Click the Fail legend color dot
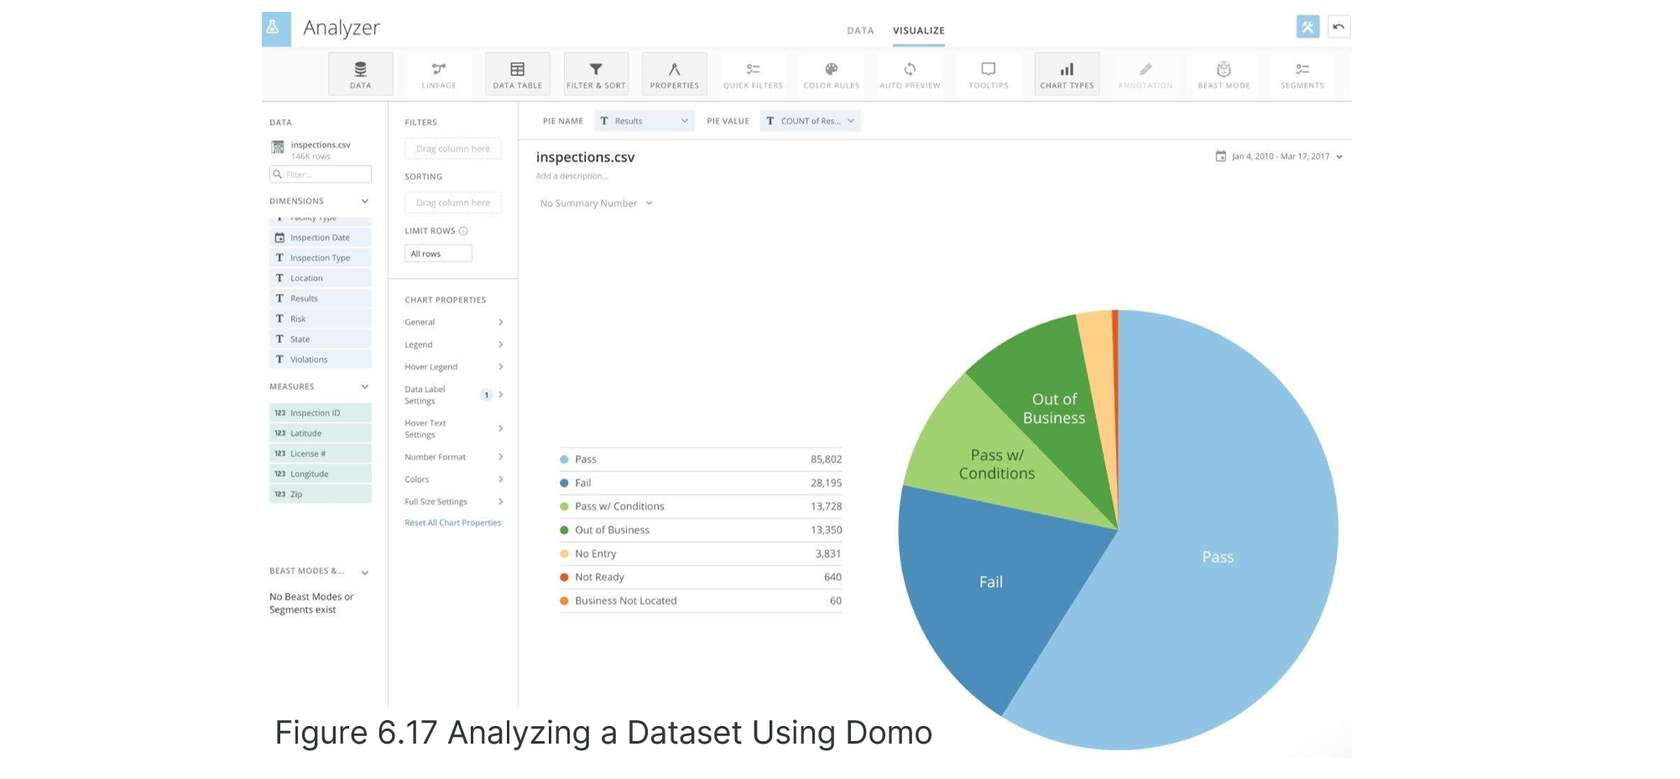Image resolution: width=1680 pixels, height=779 pixels. (x=564, y=483)
